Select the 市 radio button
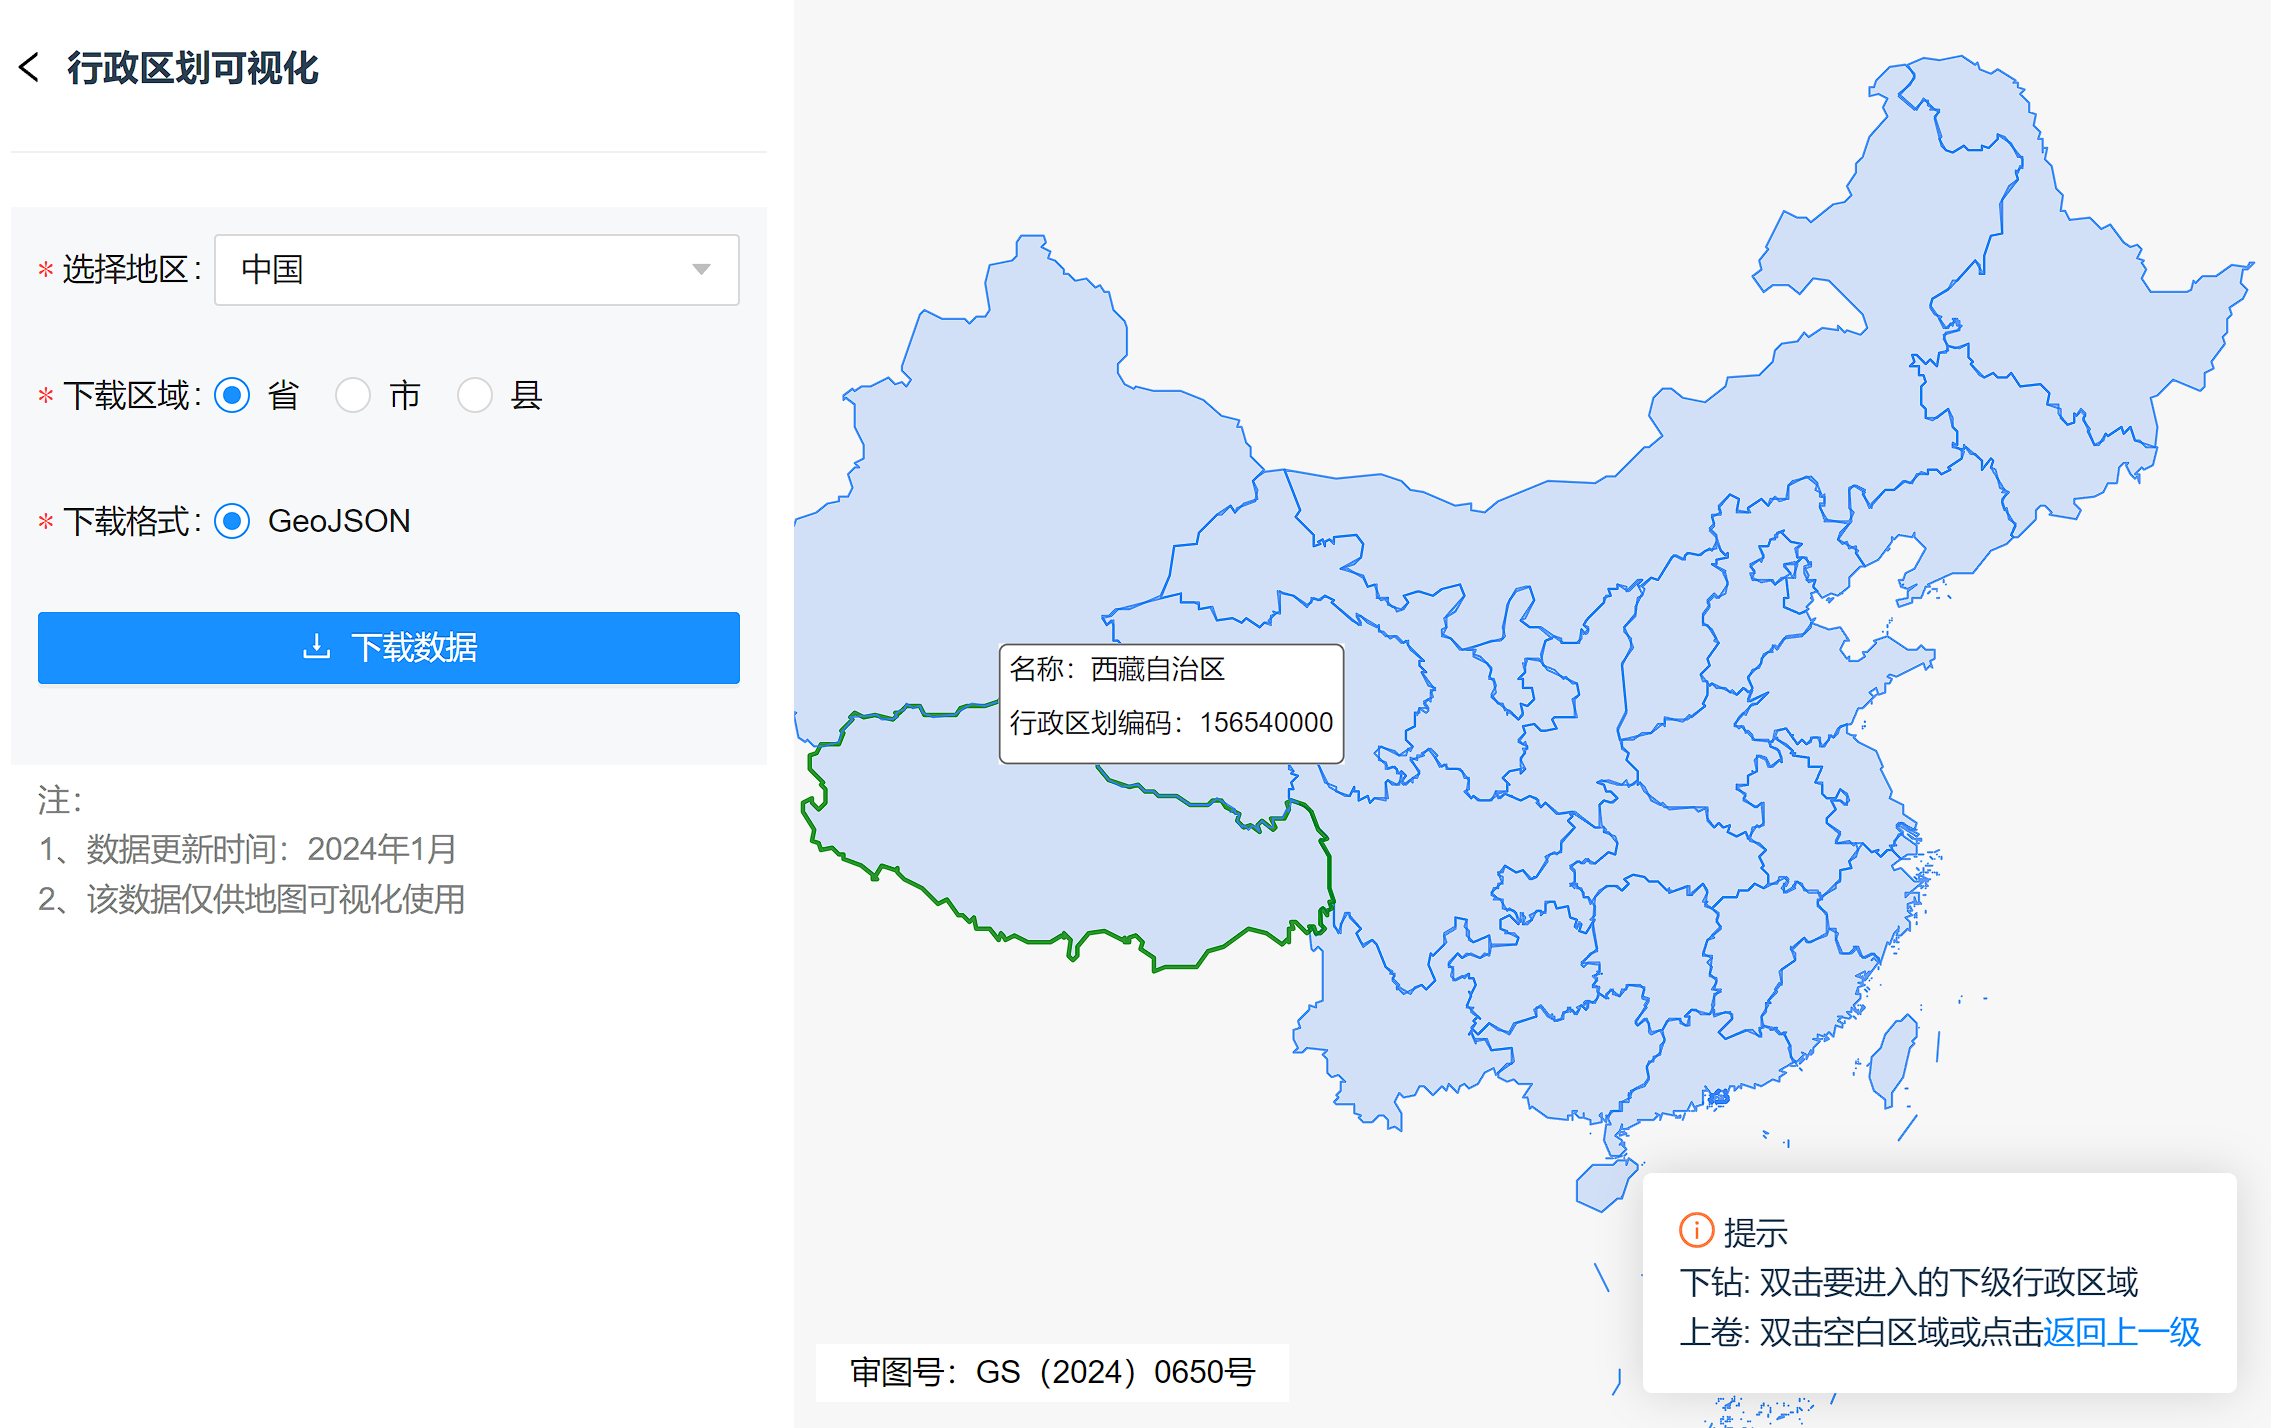 tap(353, 396)
